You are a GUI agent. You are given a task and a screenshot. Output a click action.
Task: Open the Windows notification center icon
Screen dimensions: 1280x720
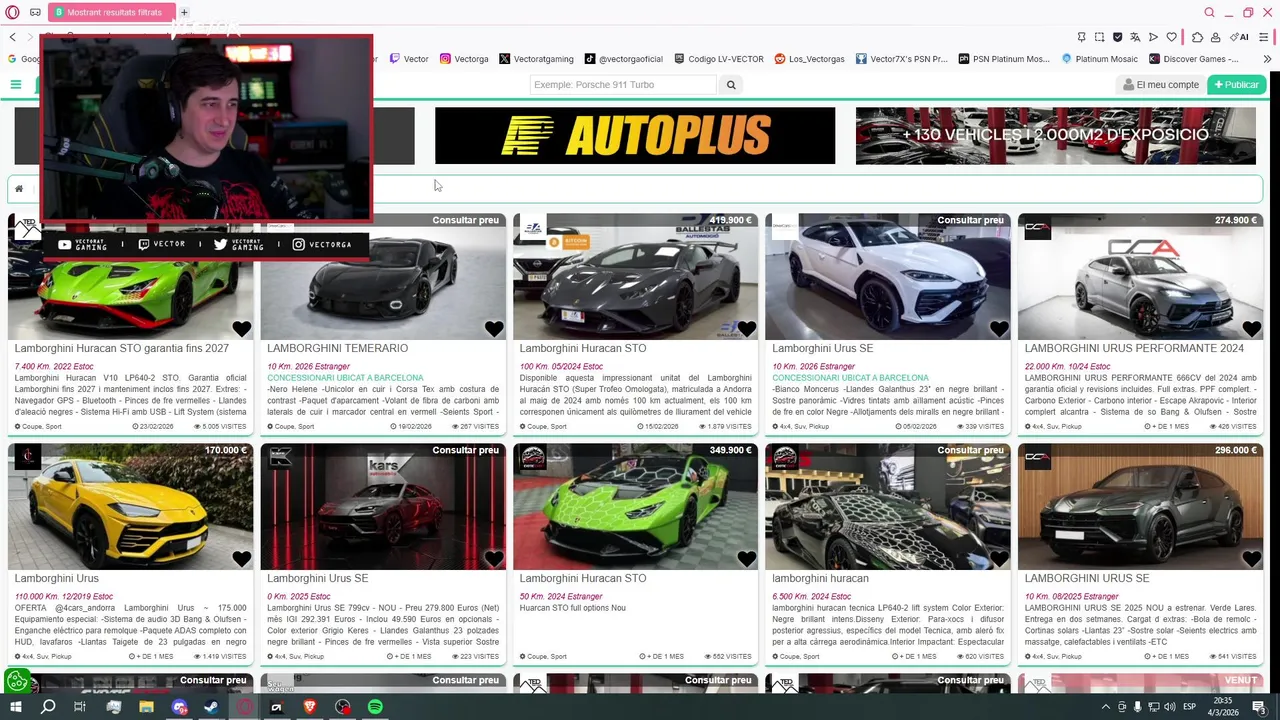tap(1262, 707)
